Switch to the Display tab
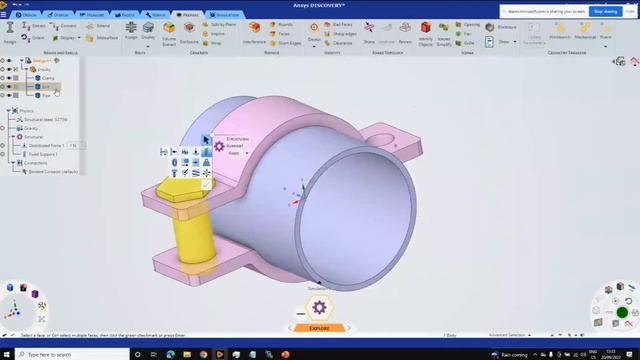Viewport: 640px width, 360px height. (58, 15)
